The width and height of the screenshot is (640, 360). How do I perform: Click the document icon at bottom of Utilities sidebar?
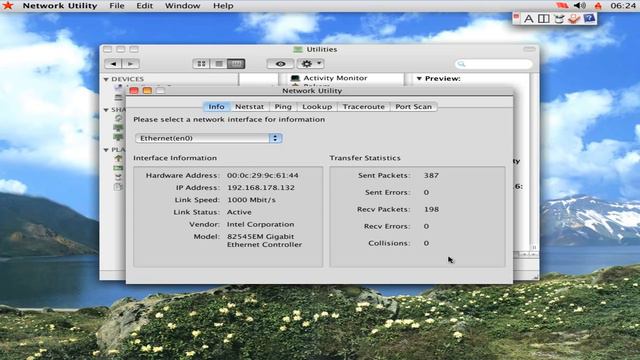[118, 187]
